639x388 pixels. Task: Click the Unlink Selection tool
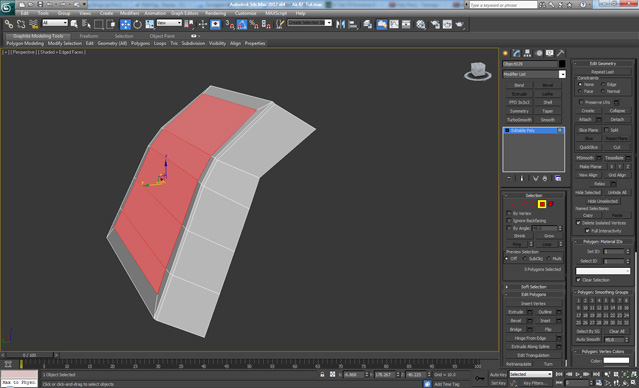coord(21,24)
